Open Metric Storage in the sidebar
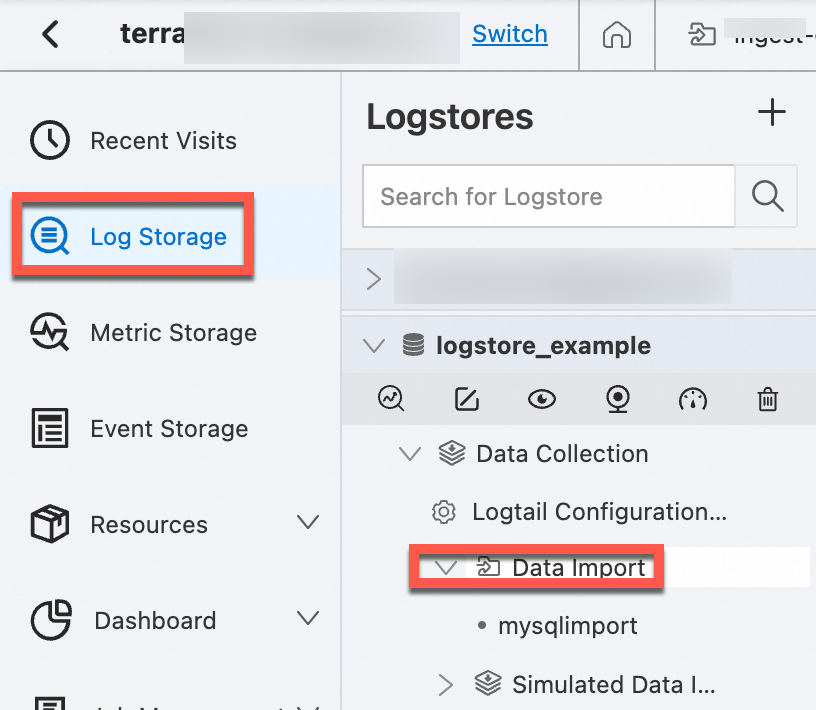Screen dimensions: 816x710 click(172, 333)
